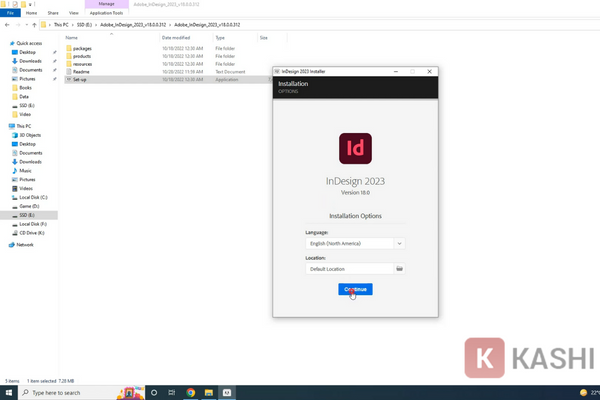Open Quick access in navigation pane
Viewport: 600px width, 400px height.
click(x=29, y=43)
